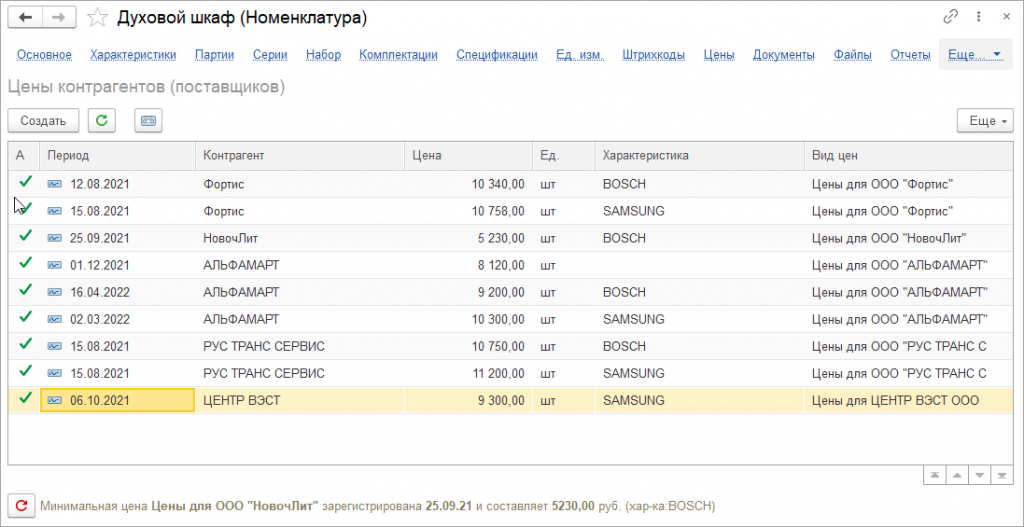Image resolution: width=1024 pixels, height=527 pixels.
Task: Click the record icon for 16.04.2022 row
Action: tap(55, 292)
